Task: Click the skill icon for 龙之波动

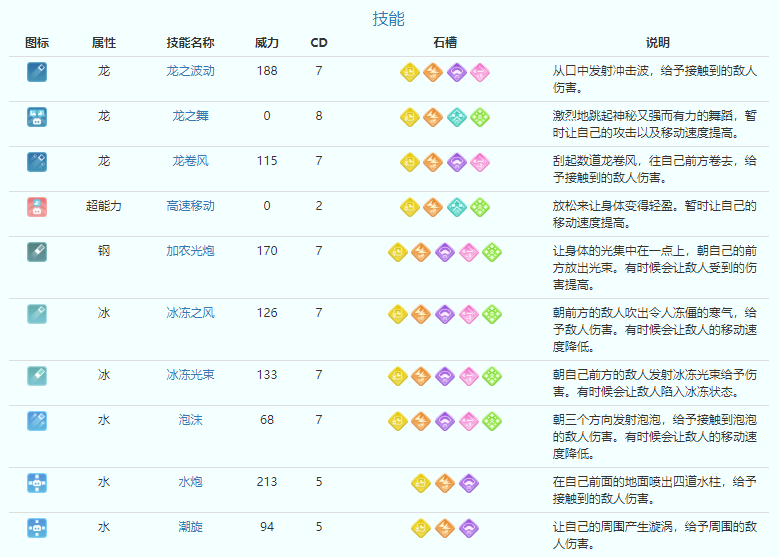Action: pos(37,72)
